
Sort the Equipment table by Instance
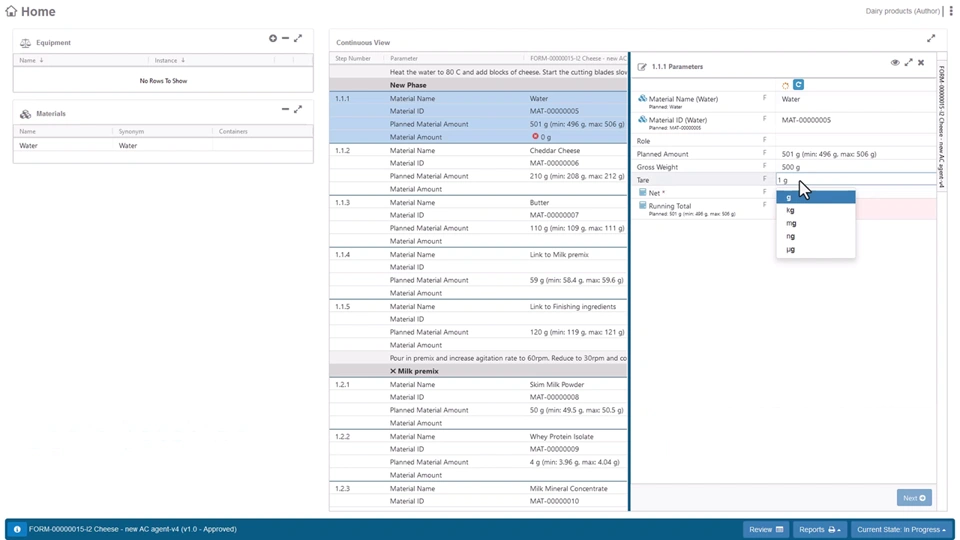pos(170,61)
